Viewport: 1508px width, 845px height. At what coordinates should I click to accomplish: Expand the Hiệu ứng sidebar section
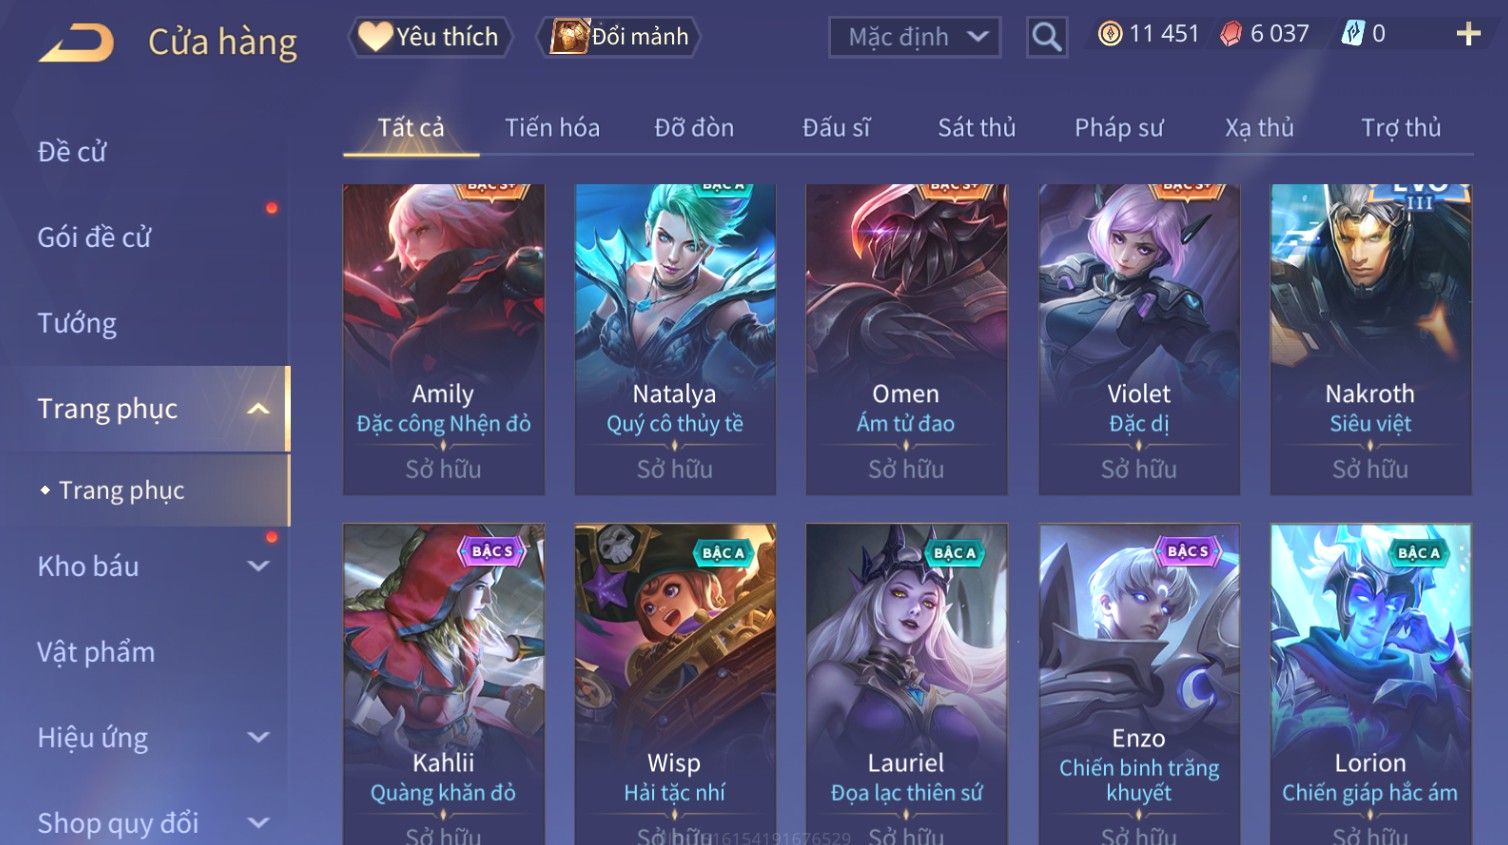coord(258,738)
